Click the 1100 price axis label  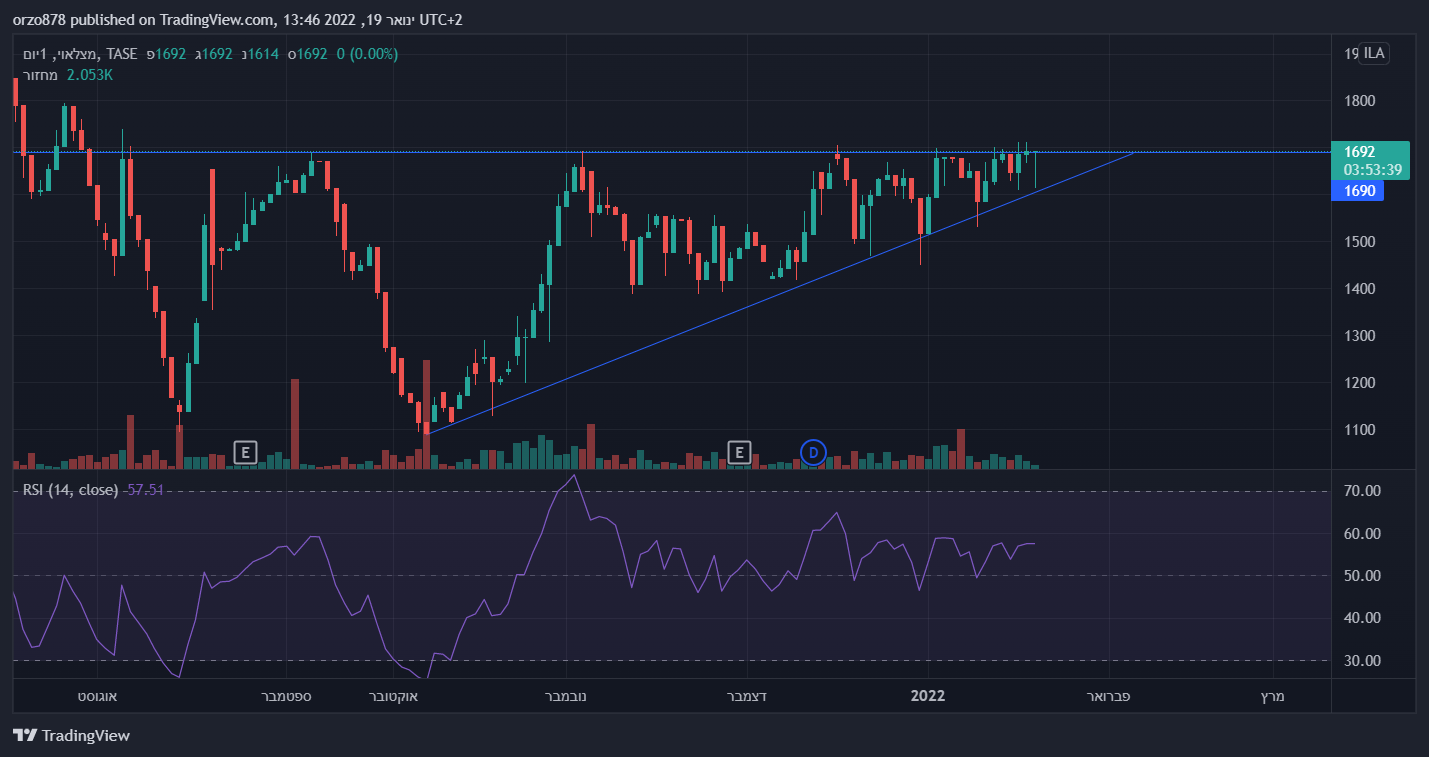pyautogui.click(x=1360, y=430)
